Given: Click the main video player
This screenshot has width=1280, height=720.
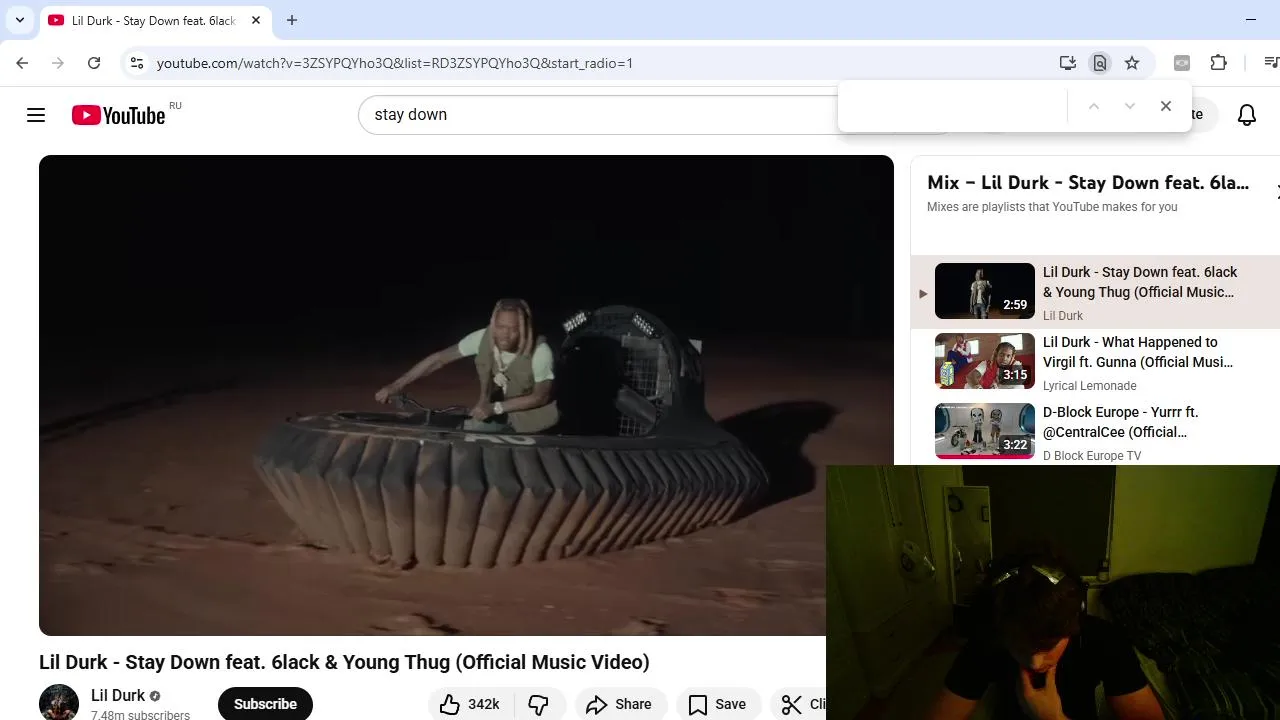Looking at the screenshot, I should coord(466,395).
